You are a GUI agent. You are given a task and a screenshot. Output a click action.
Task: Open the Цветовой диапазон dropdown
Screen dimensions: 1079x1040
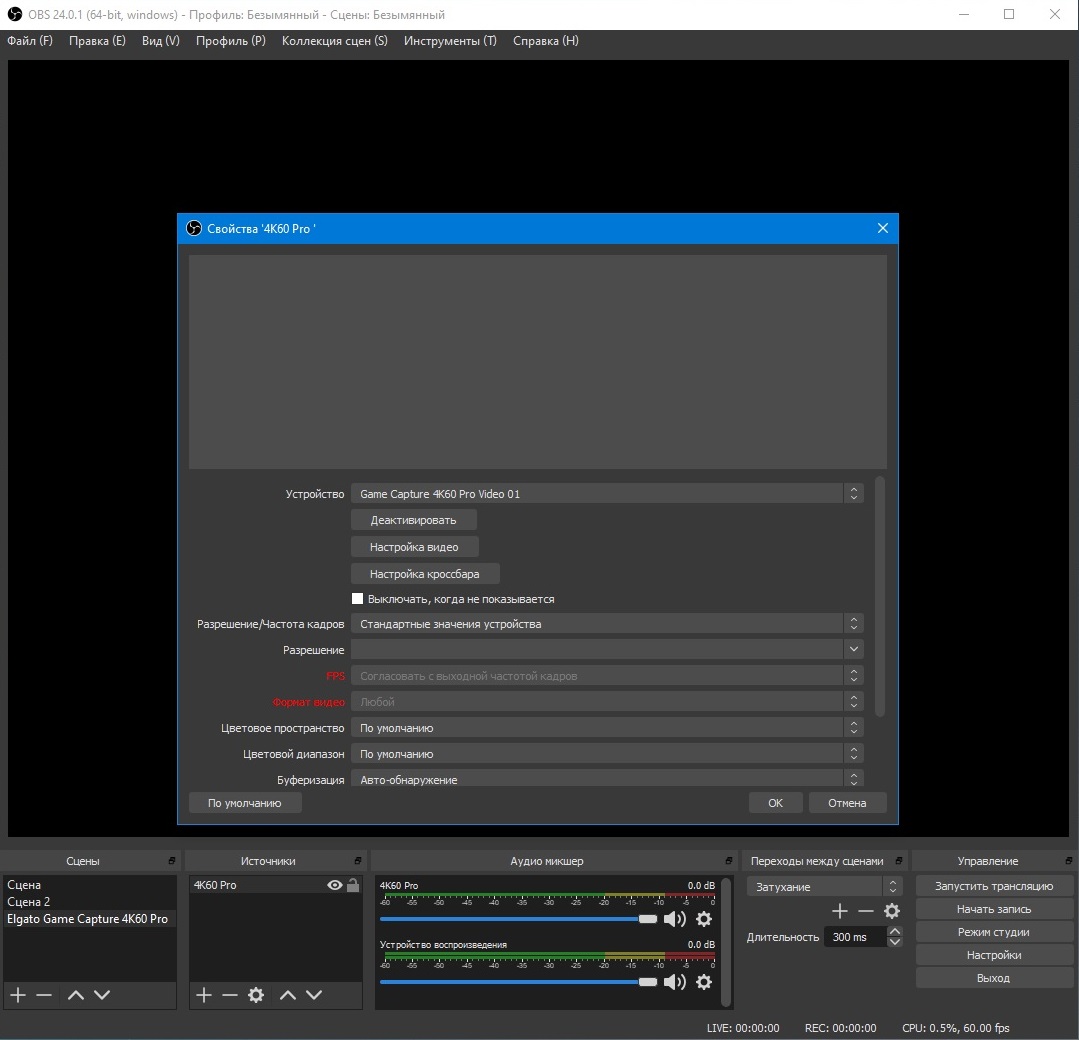click(x=607, y=754)
